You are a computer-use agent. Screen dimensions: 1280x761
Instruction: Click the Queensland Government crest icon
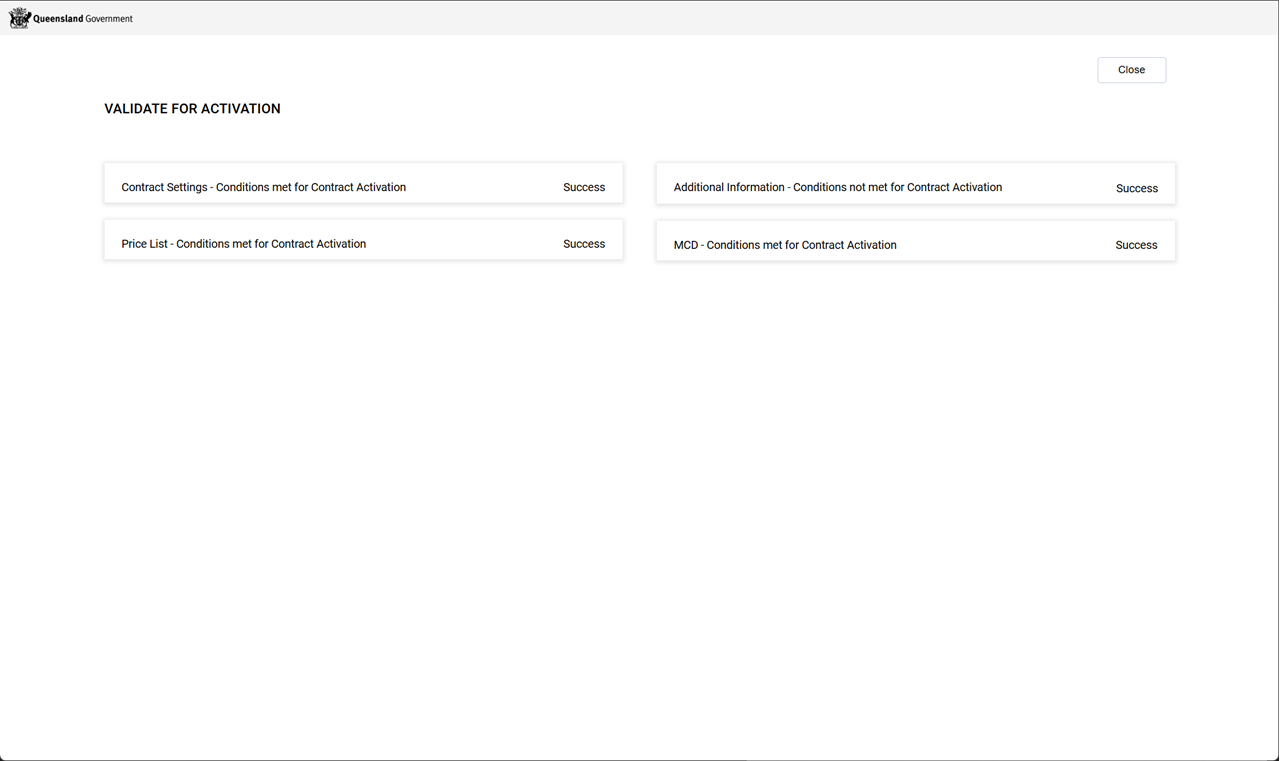pyautogui.click(x=19, y=18)
